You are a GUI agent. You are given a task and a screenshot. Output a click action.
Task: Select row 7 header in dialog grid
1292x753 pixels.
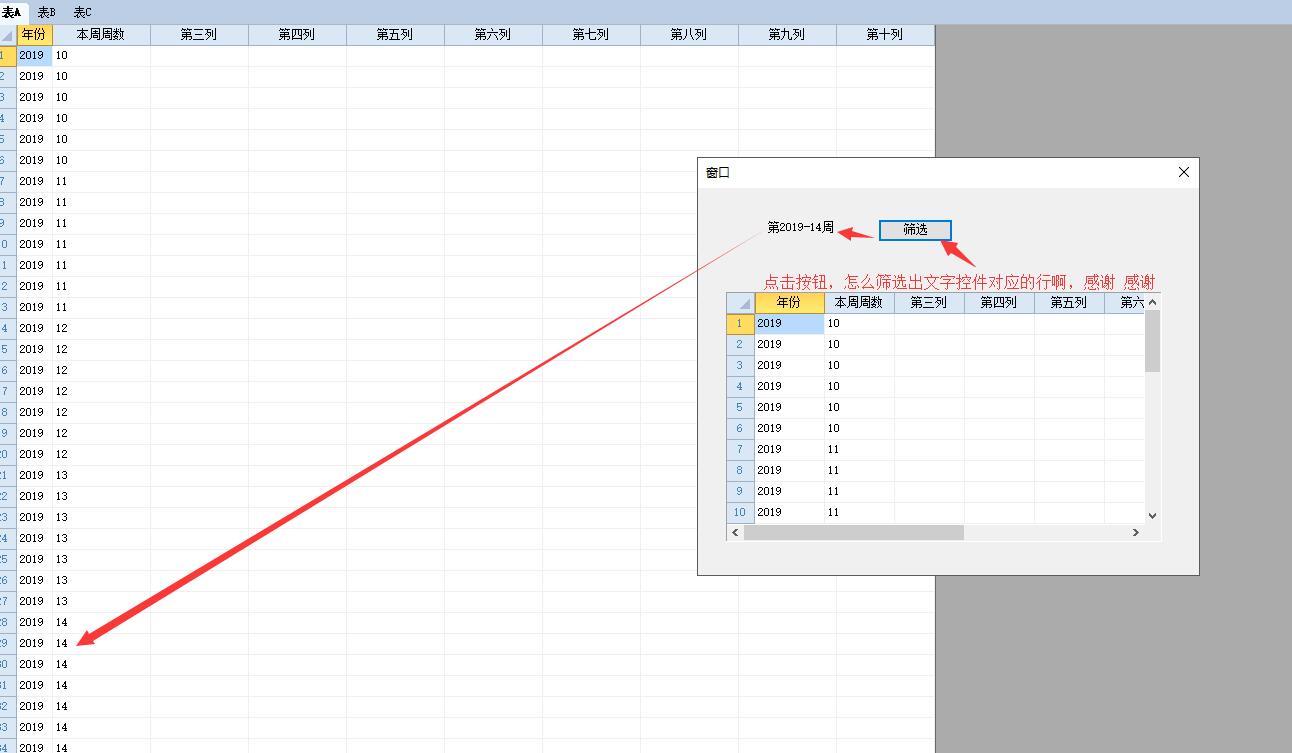pos(740,449)
